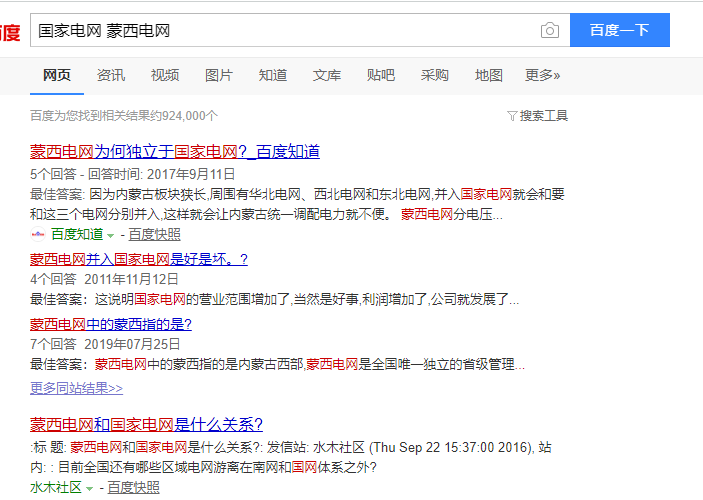Screen dimensions: 703x500
Task: Click snippet 最佳答案: 蒙西电网中的蒙西指的是内蒙古西部
Action: tap(277, 364)
